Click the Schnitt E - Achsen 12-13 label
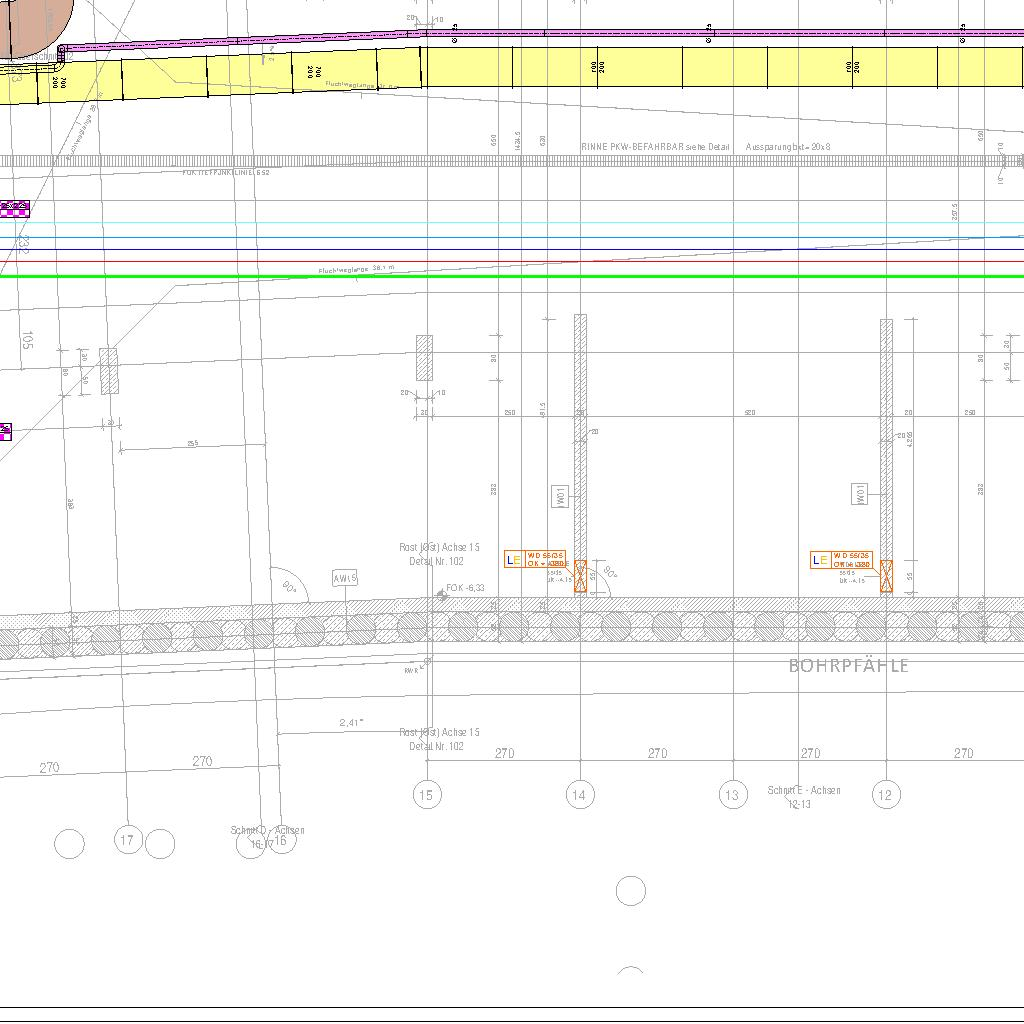 coord(804,796)
